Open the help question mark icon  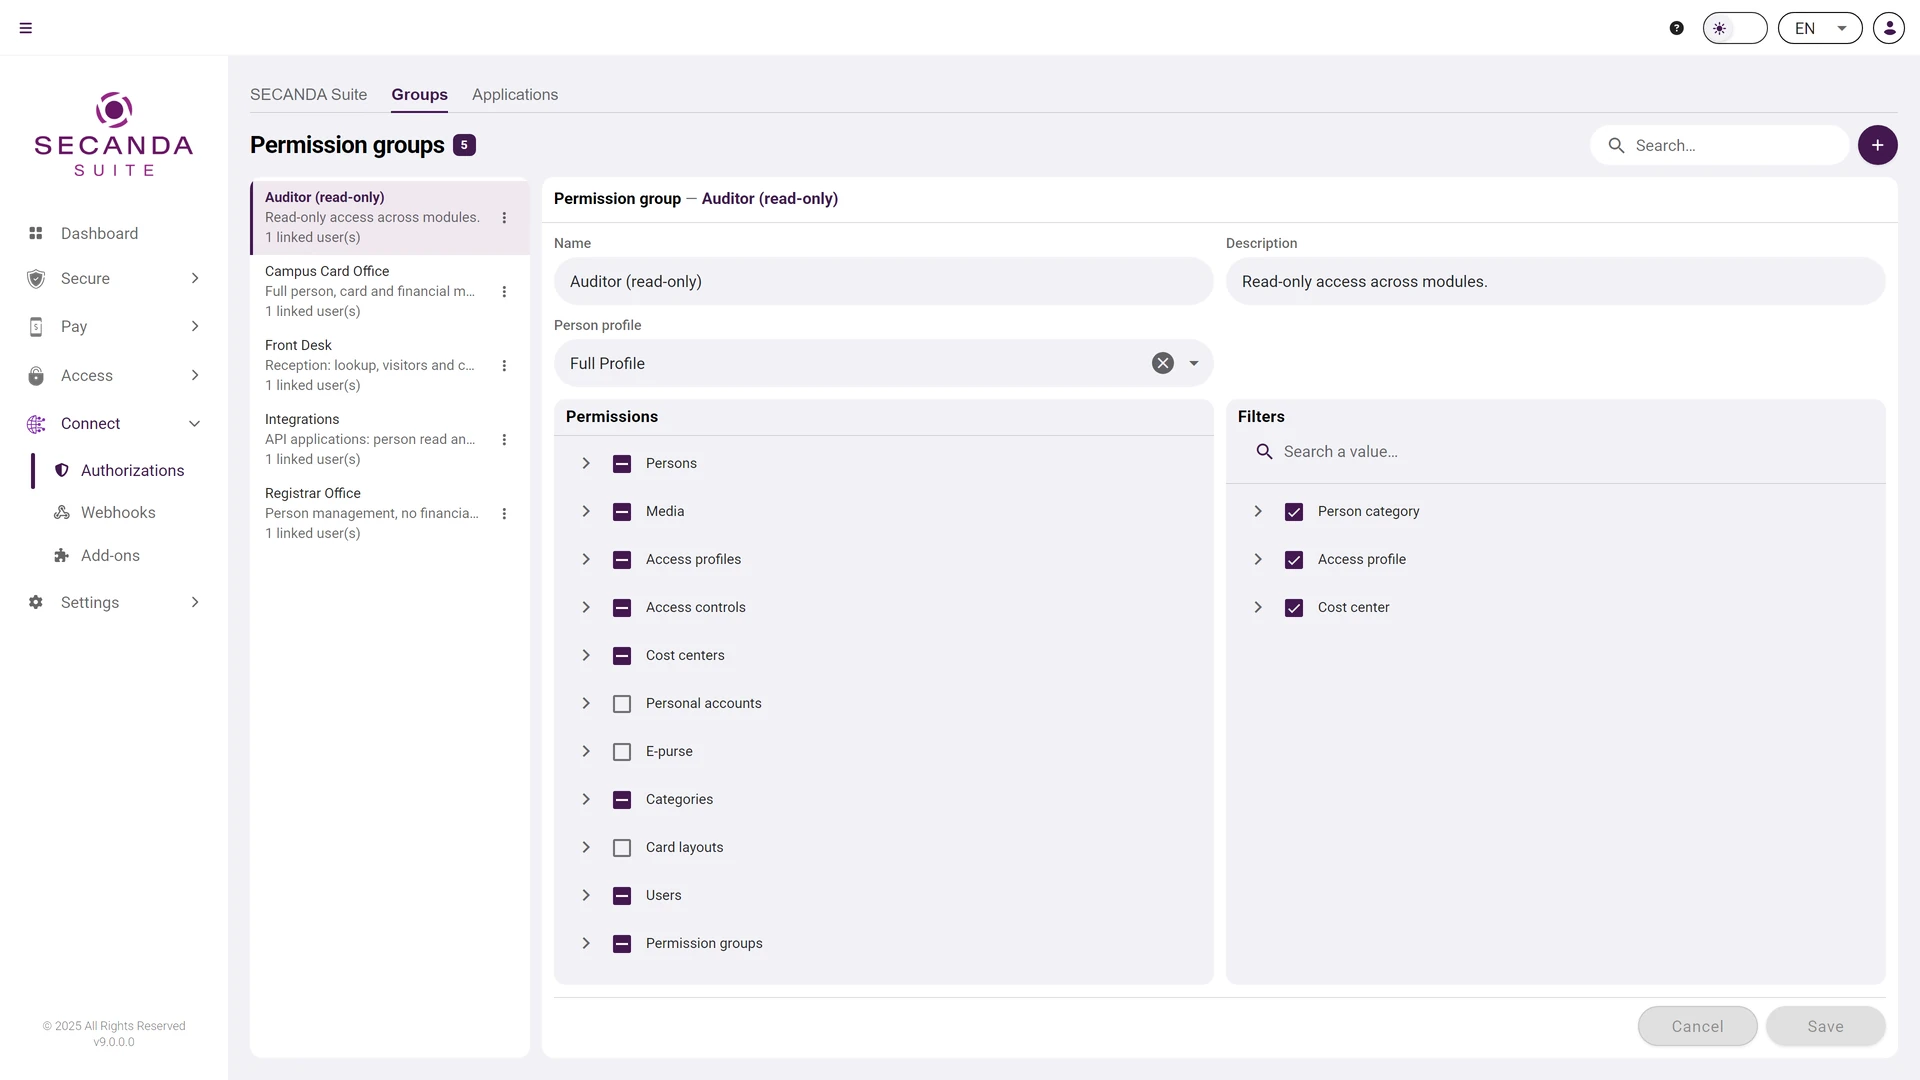1677,28
